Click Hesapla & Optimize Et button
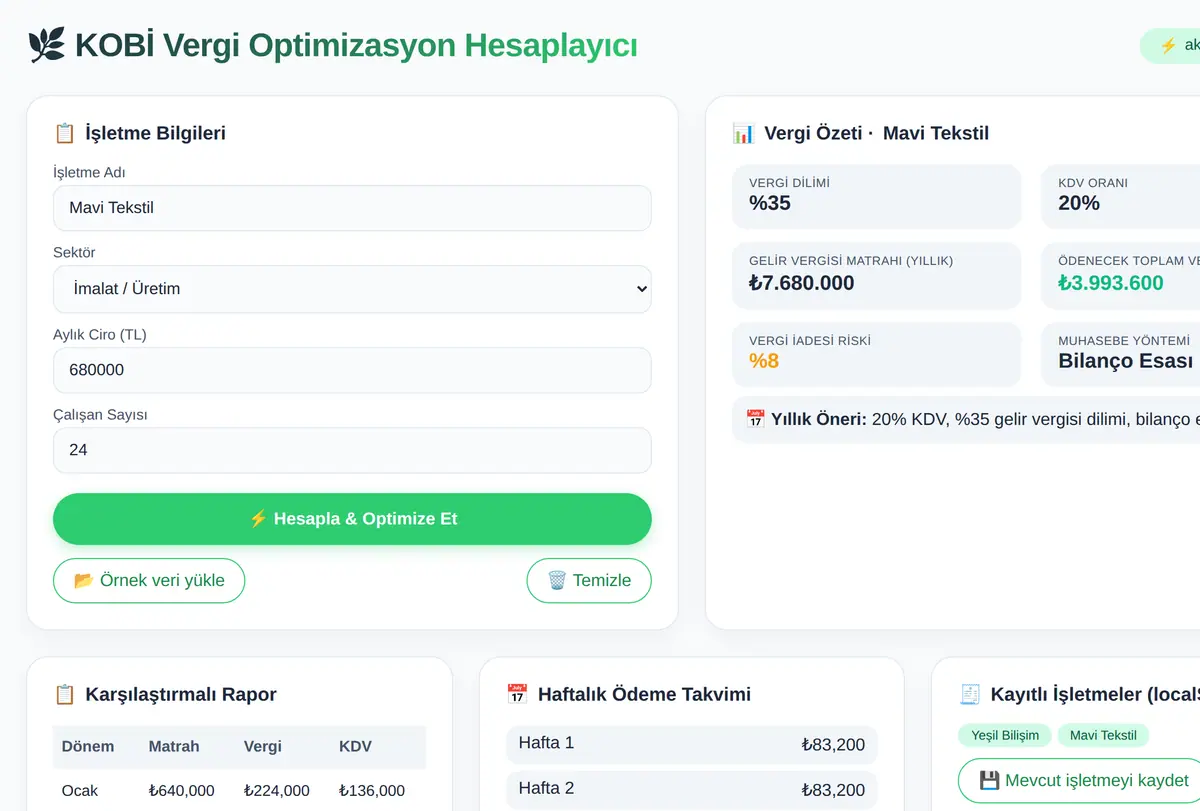Screen dimensions: 1200x811 pos(352,519)
